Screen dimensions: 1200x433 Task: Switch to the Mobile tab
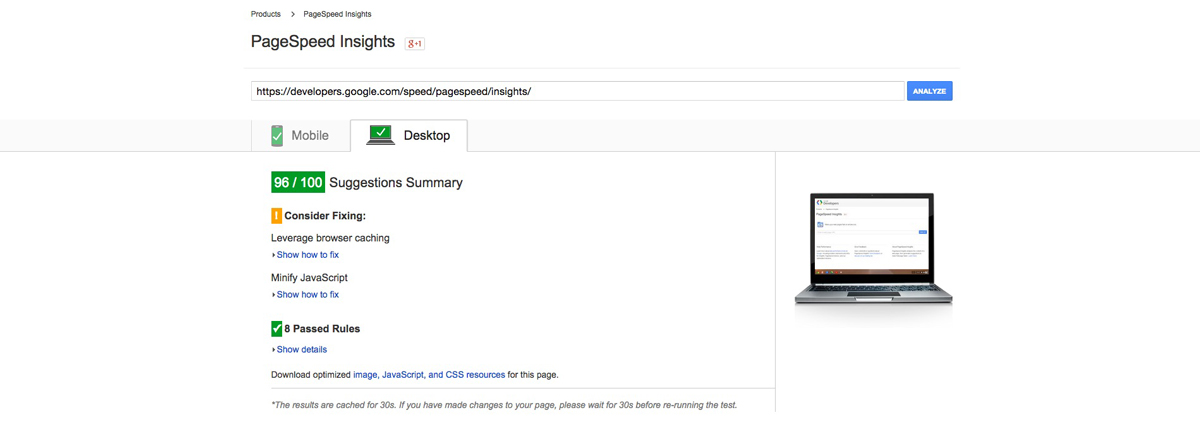click(x=300, y=136)
